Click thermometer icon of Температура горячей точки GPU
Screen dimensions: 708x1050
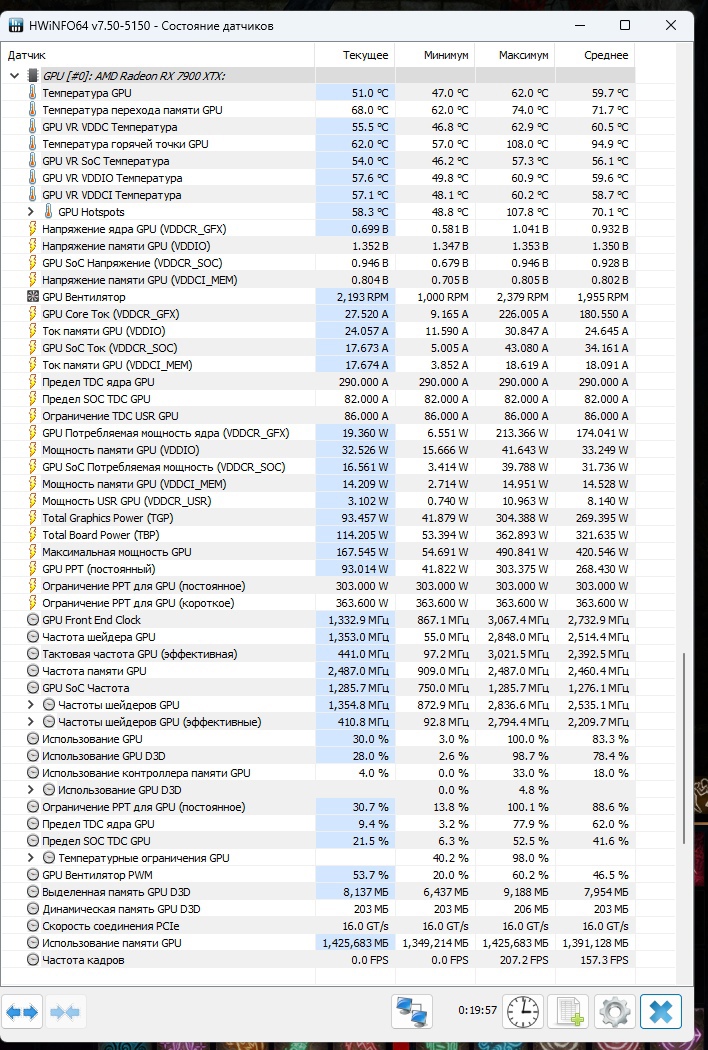coord(32,143)
